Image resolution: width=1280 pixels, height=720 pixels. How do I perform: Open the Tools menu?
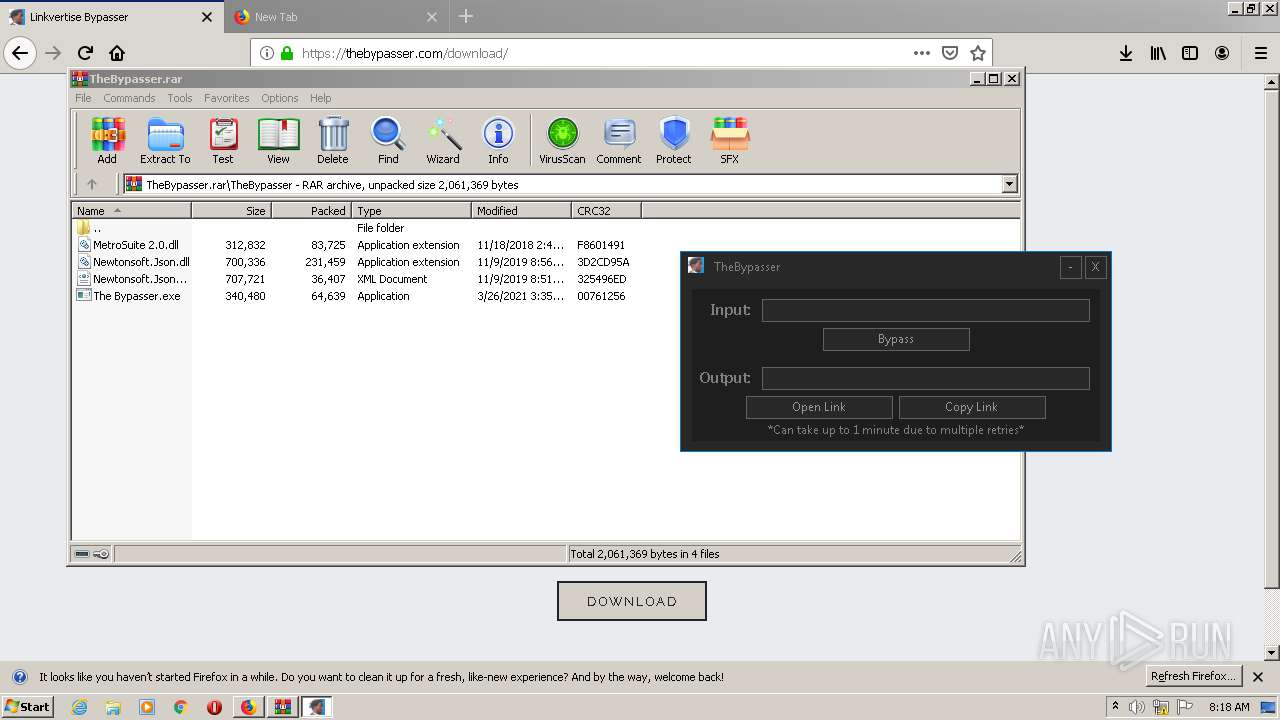pos(180,98)
